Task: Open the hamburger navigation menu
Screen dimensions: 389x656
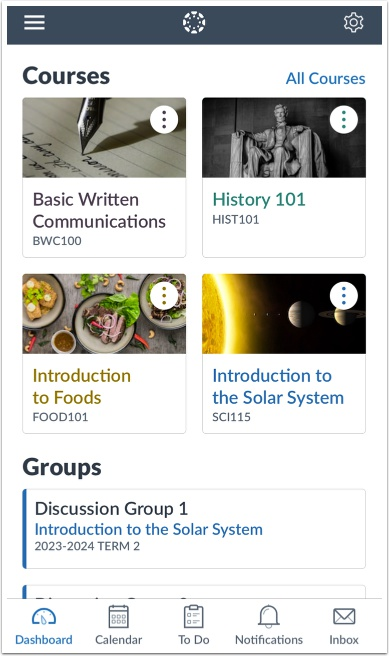Action: coord(34,23)
